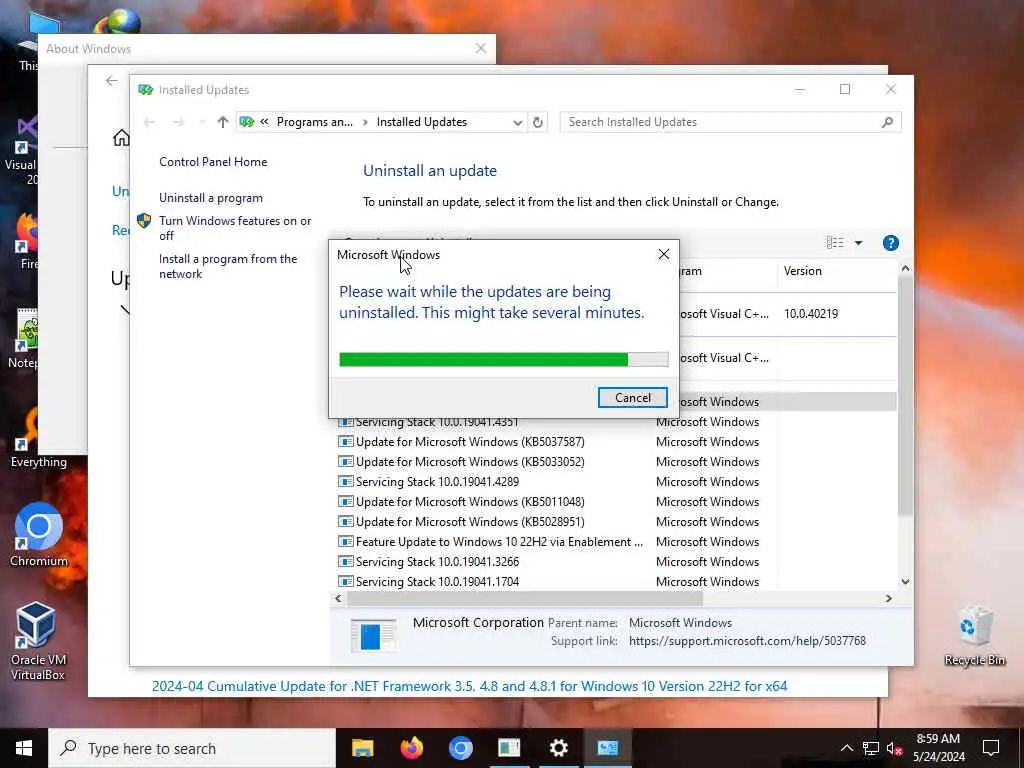This screenshot has height=768, width=1024.
Task: Open the view options dropdown arrow
Action: click(858, 243)
